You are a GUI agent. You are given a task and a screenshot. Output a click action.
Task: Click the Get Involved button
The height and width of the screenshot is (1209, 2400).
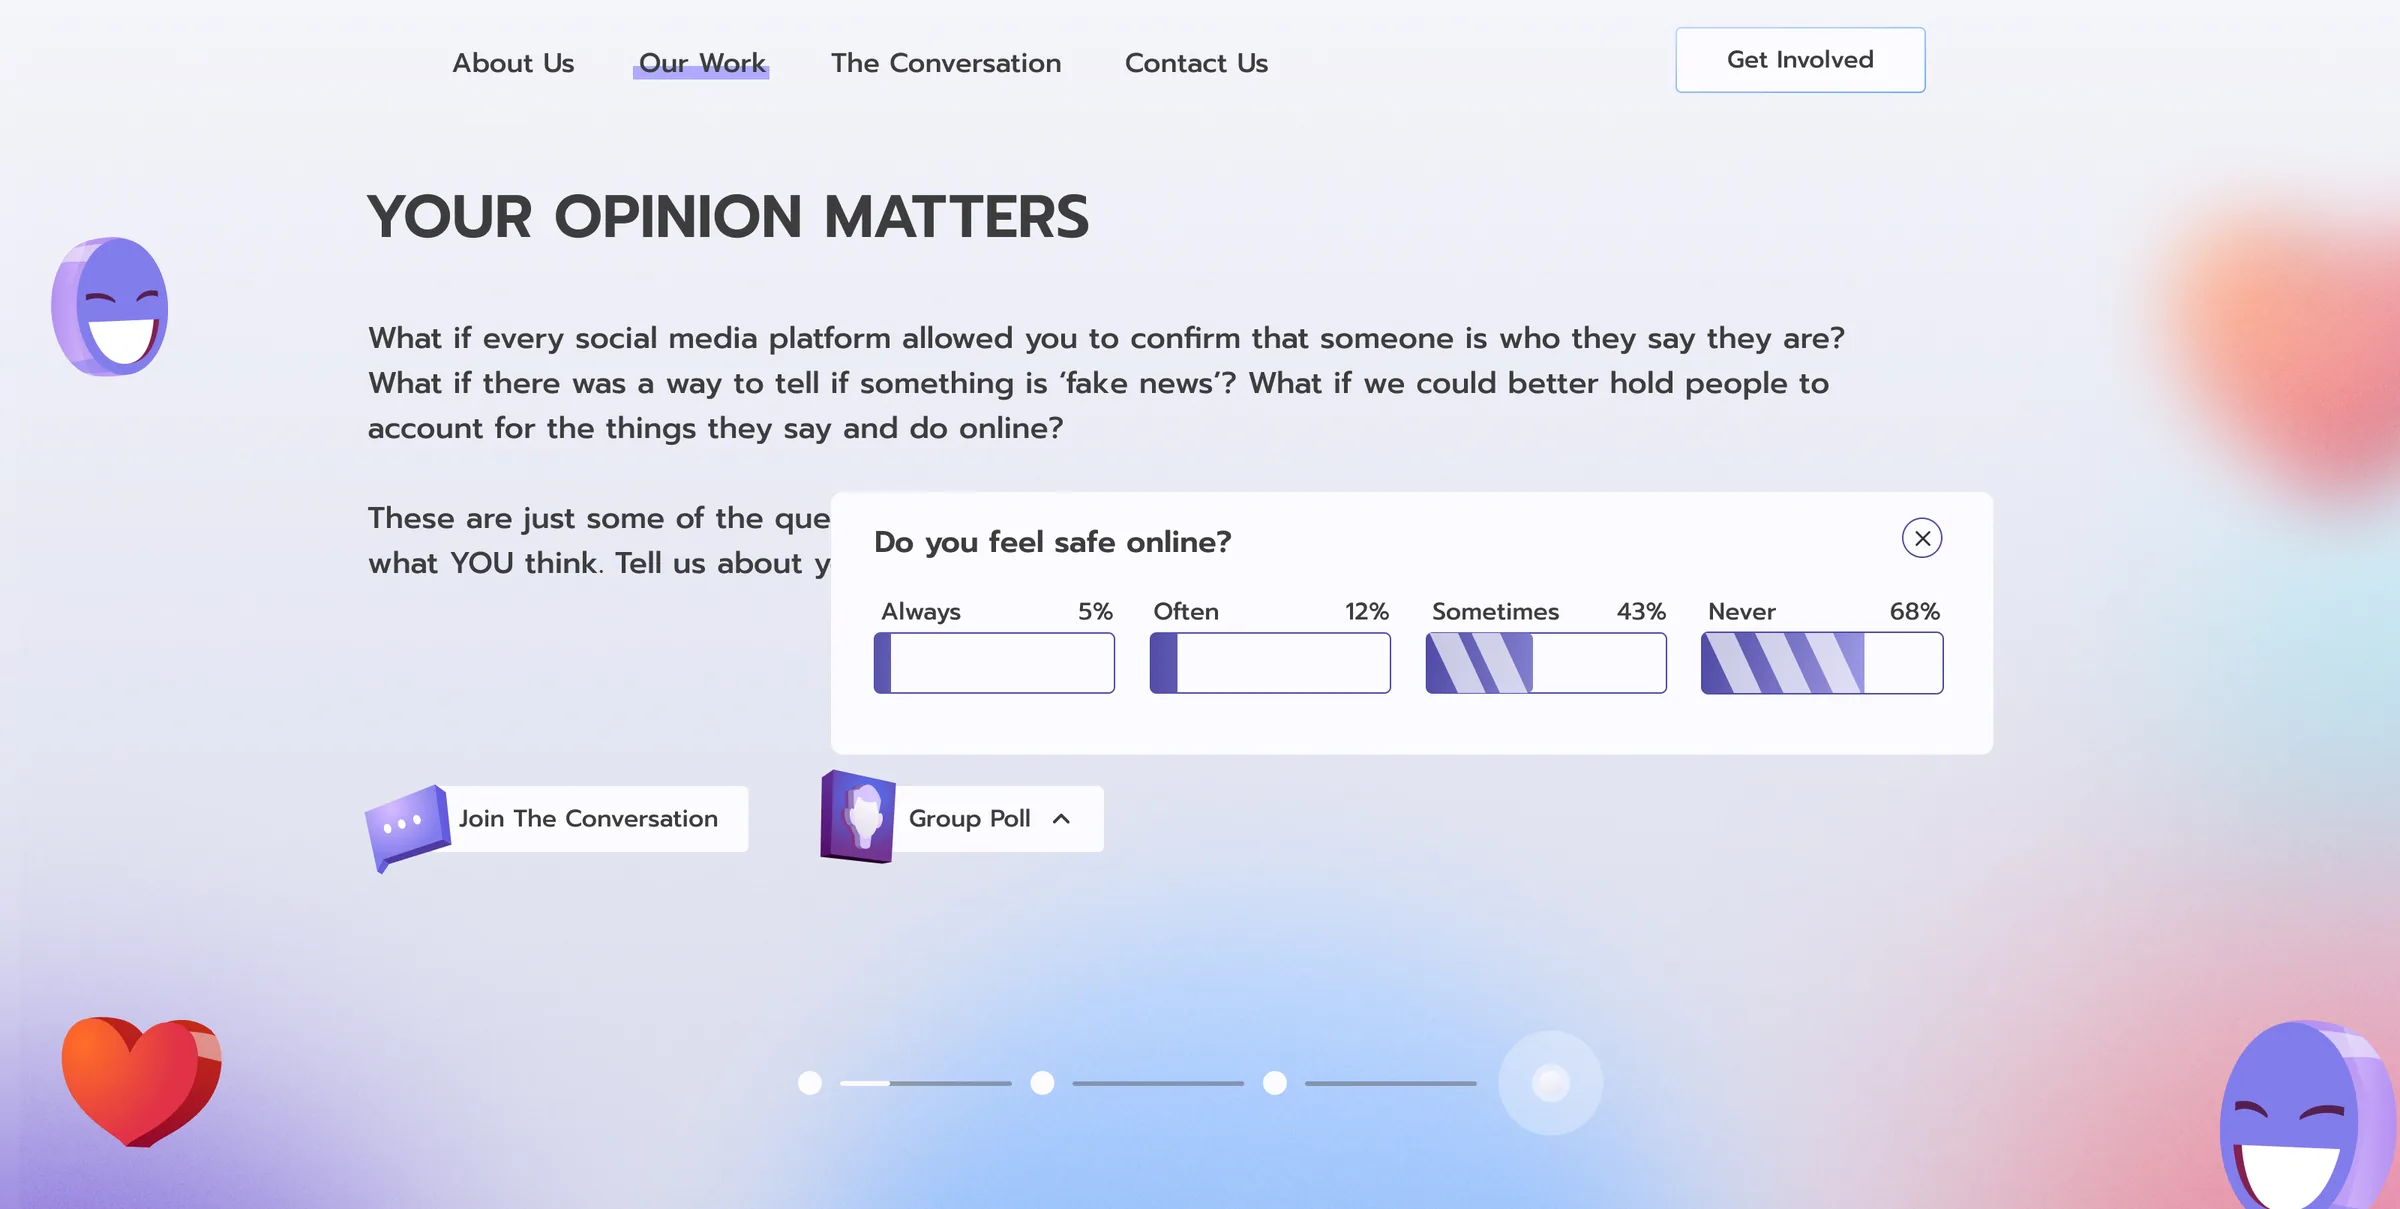pyautogui.click(x=1800, y=60)
